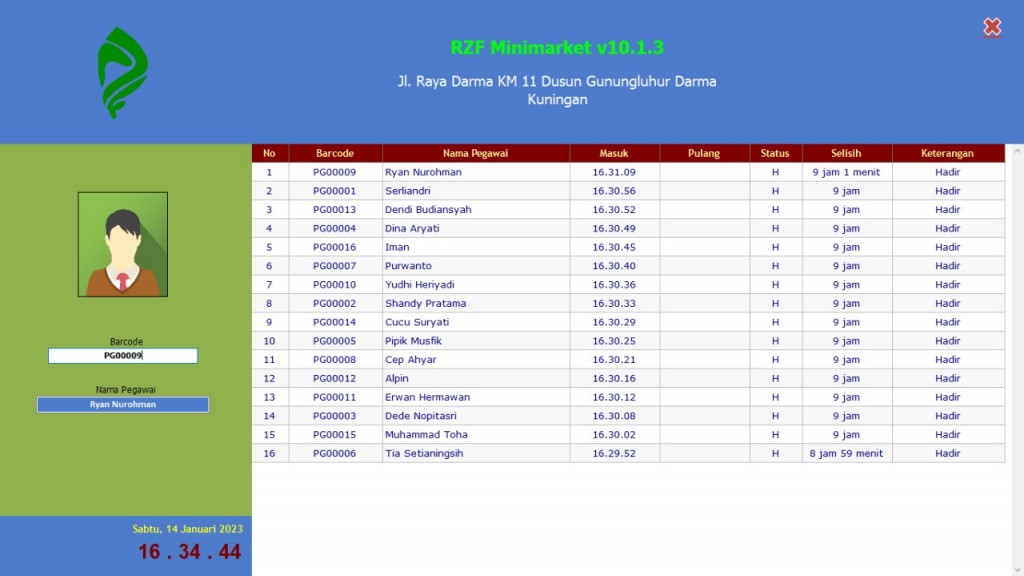This screenshot has width=1024, height=576.
Task: Select the Nama Pegawai field showing Ryan Nurohman
Action: click(x=123, y=404)
